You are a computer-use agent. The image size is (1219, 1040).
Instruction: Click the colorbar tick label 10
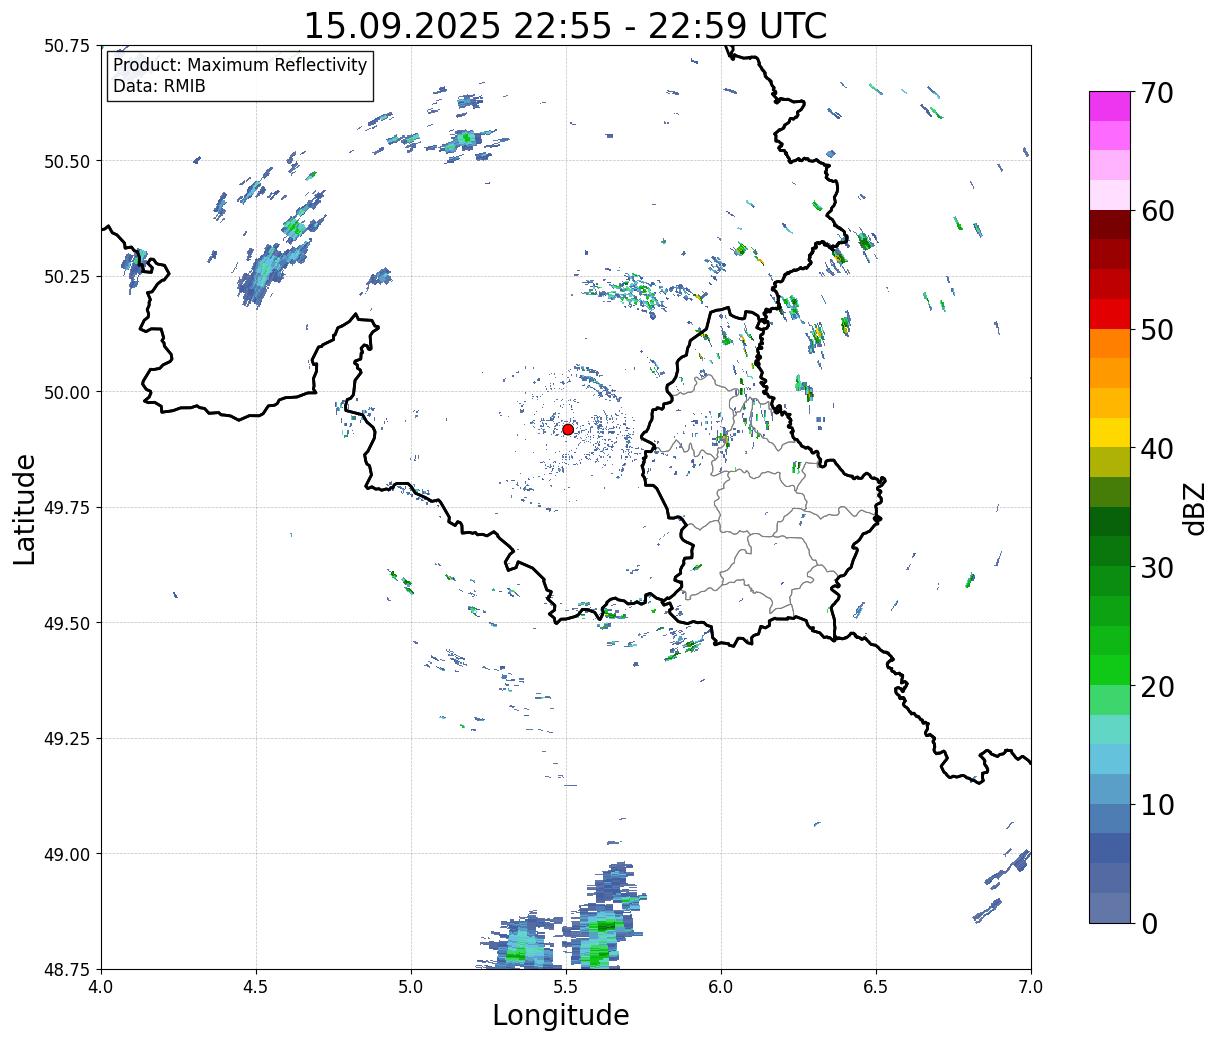coord(1157,805)
